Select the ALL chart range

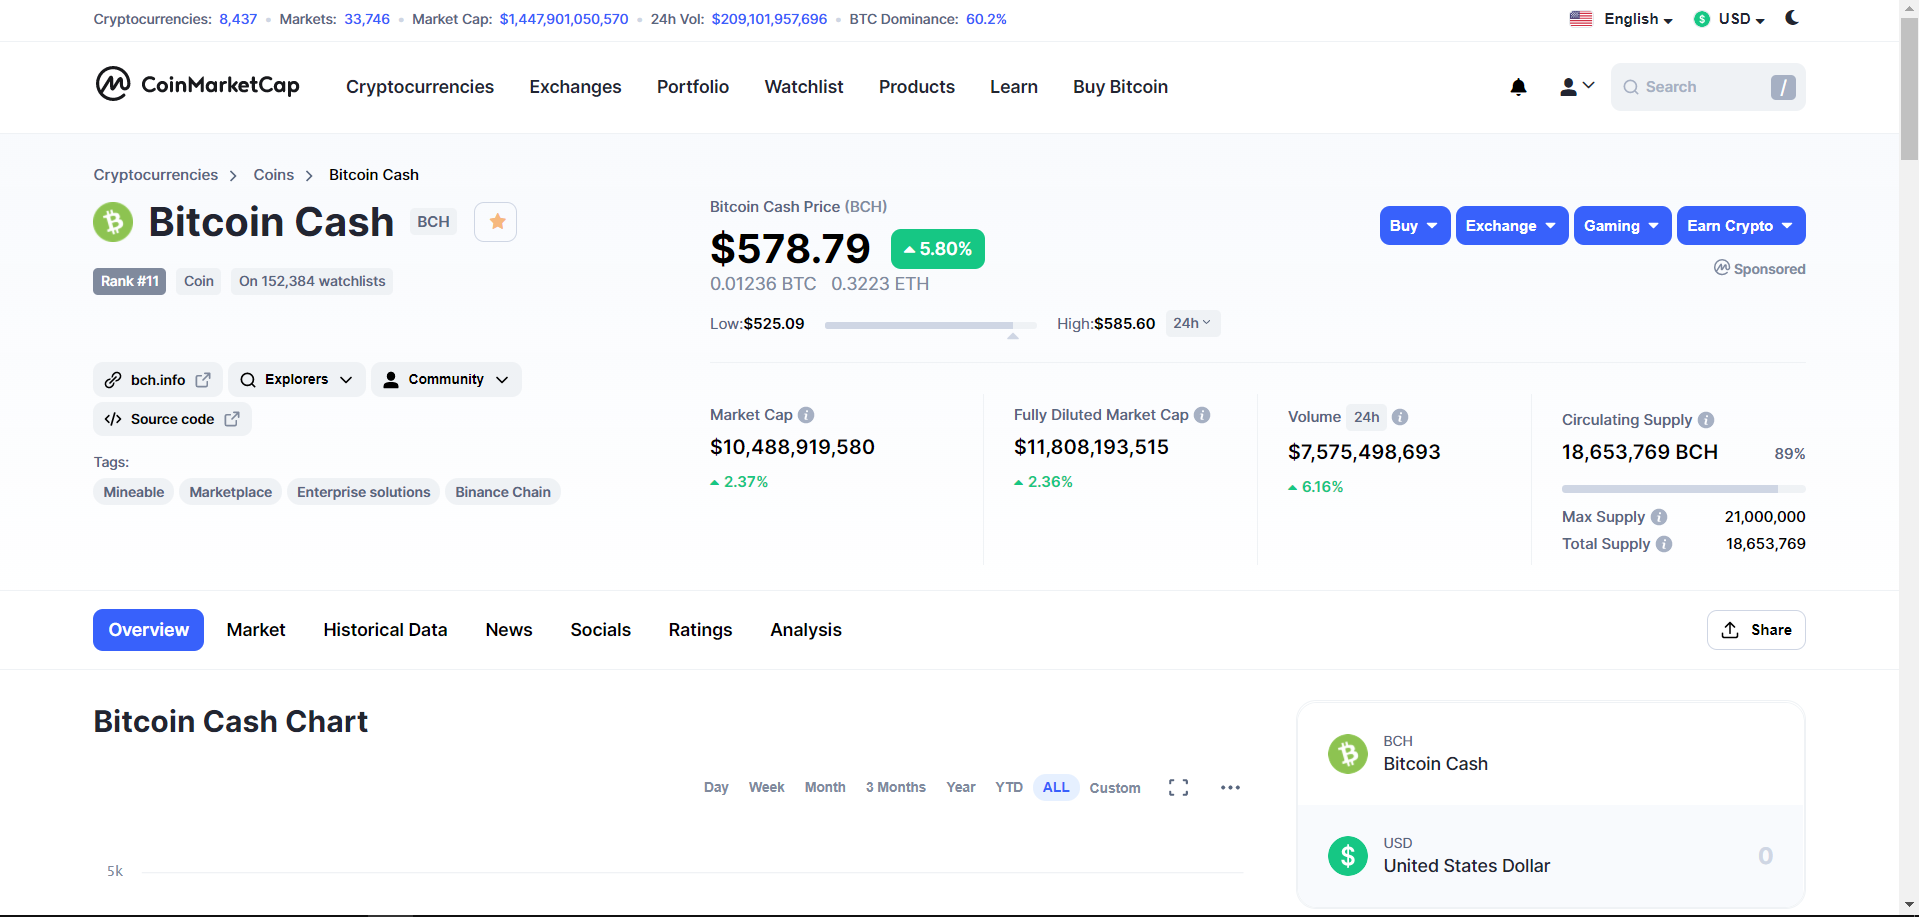tap(1056, 788)
